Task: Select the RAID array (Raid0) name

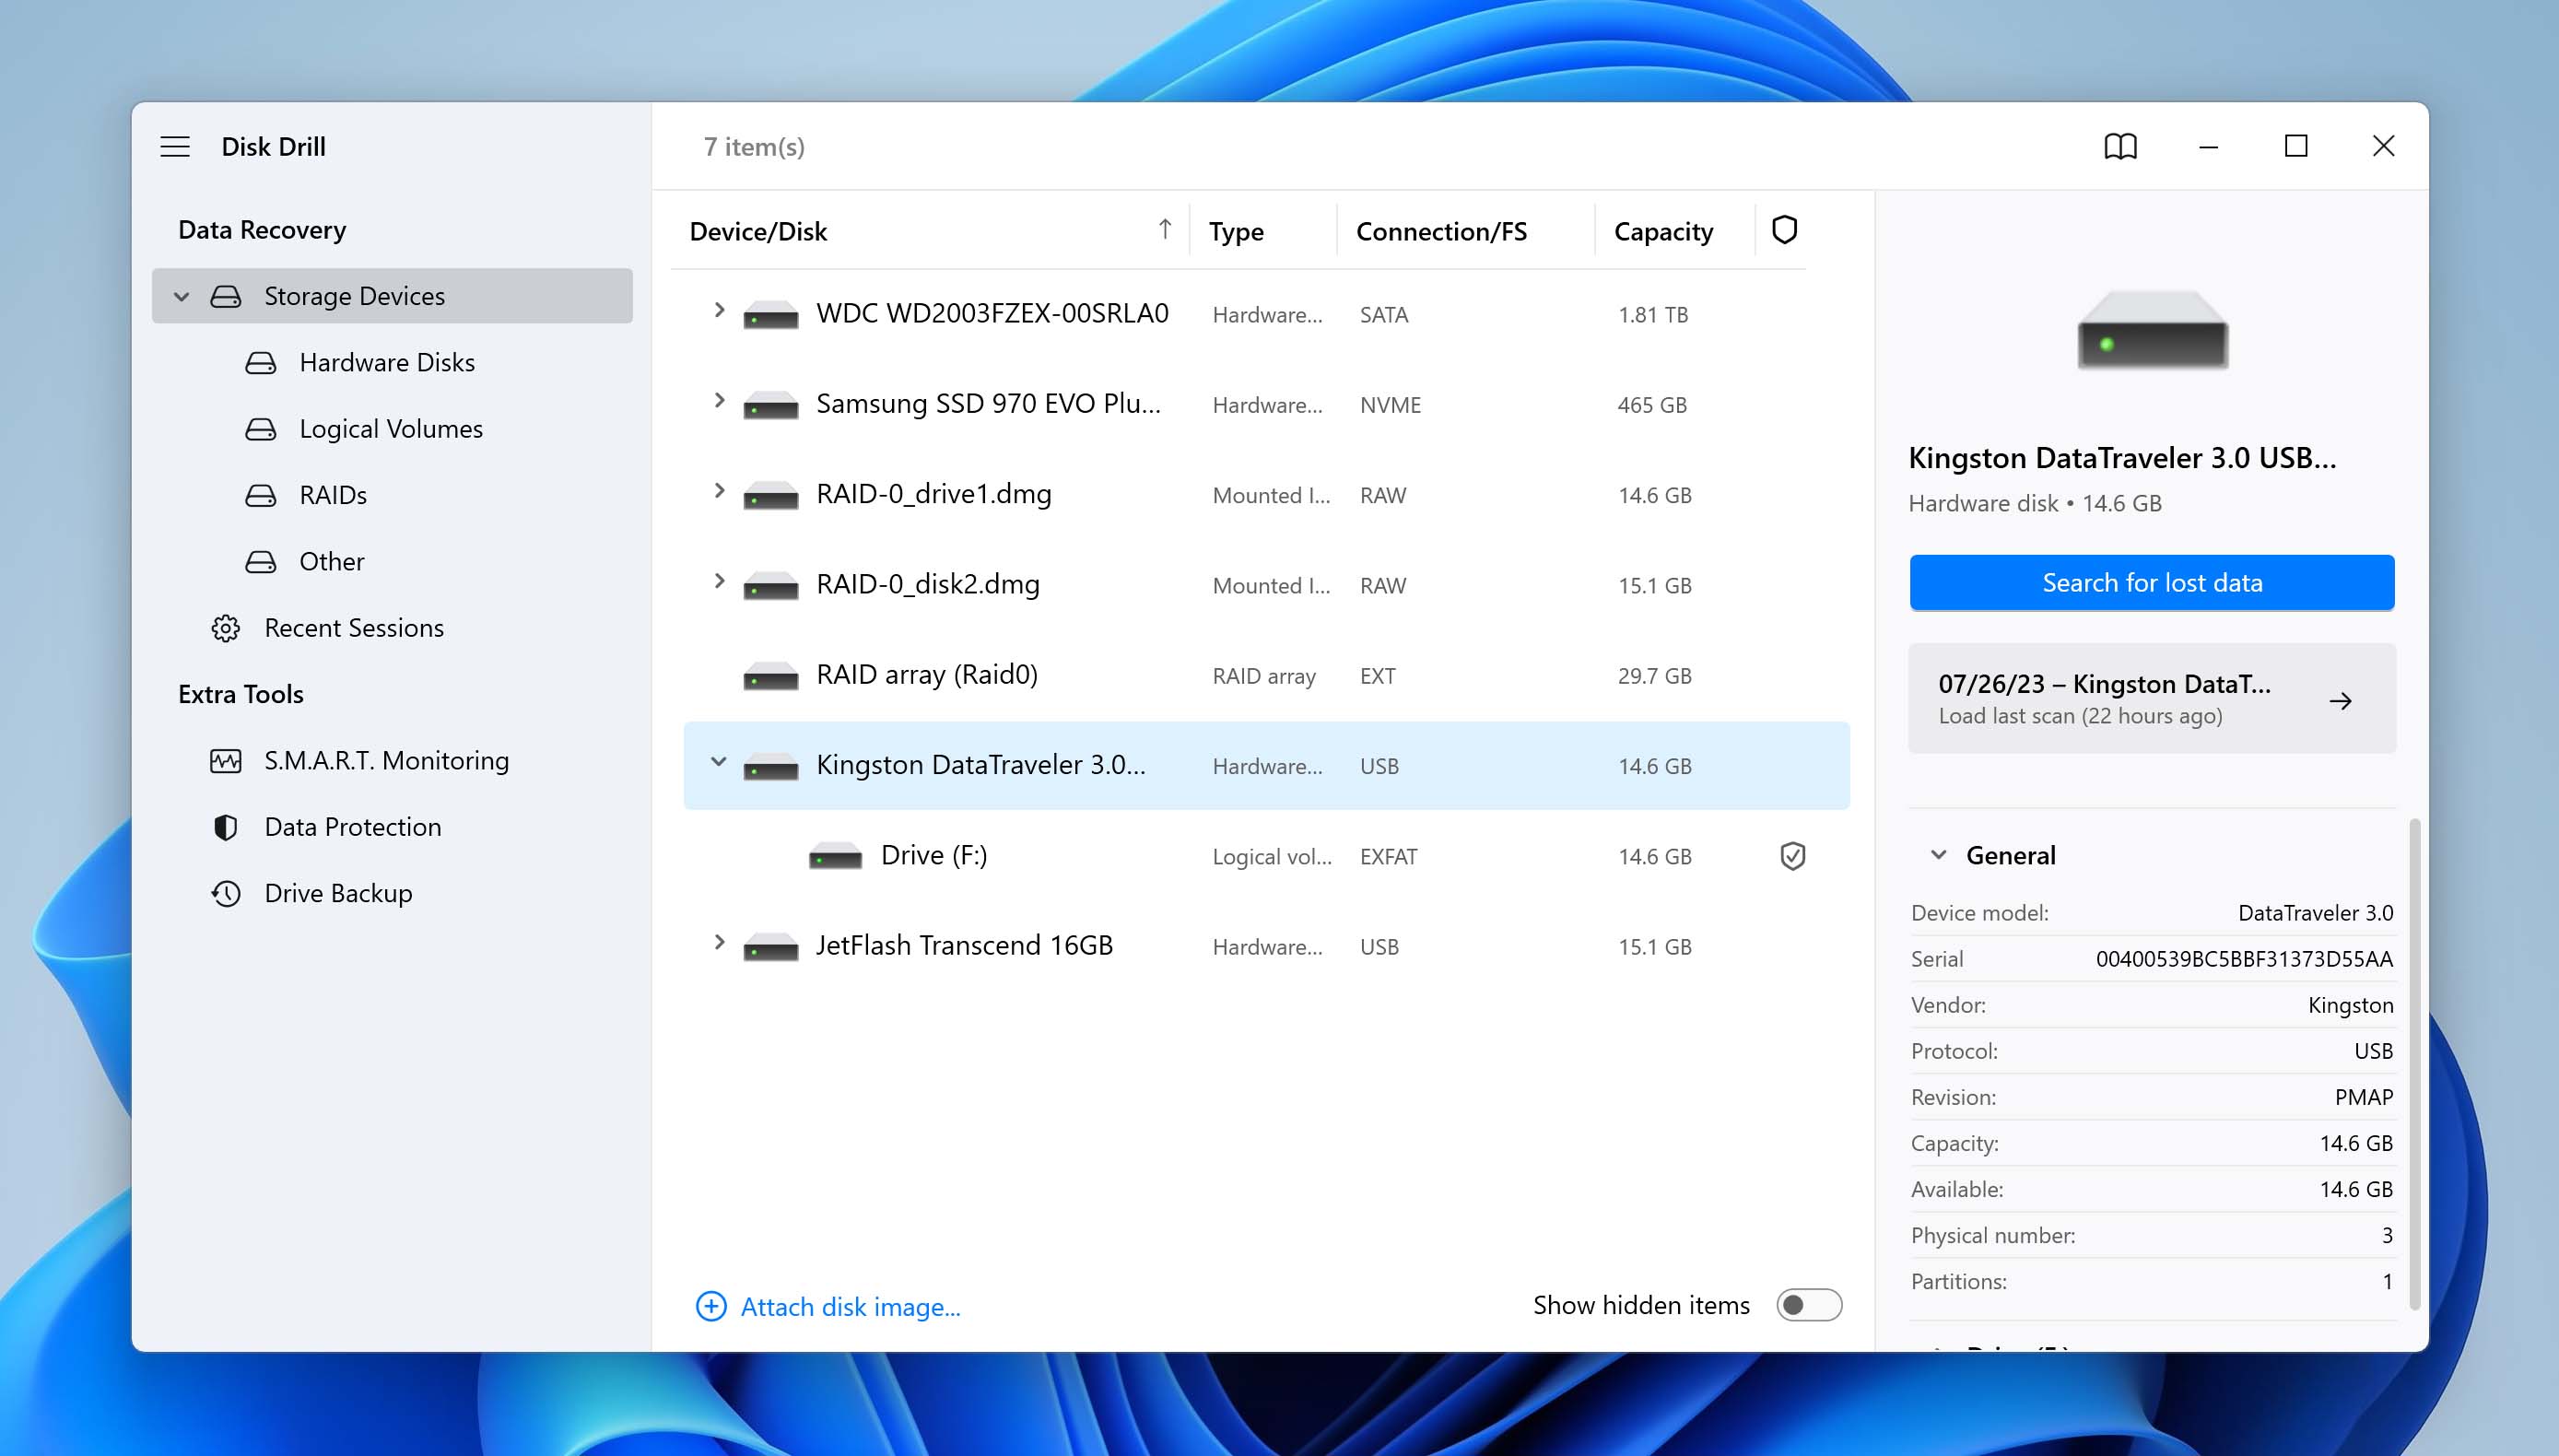Action: click(927, 675)
